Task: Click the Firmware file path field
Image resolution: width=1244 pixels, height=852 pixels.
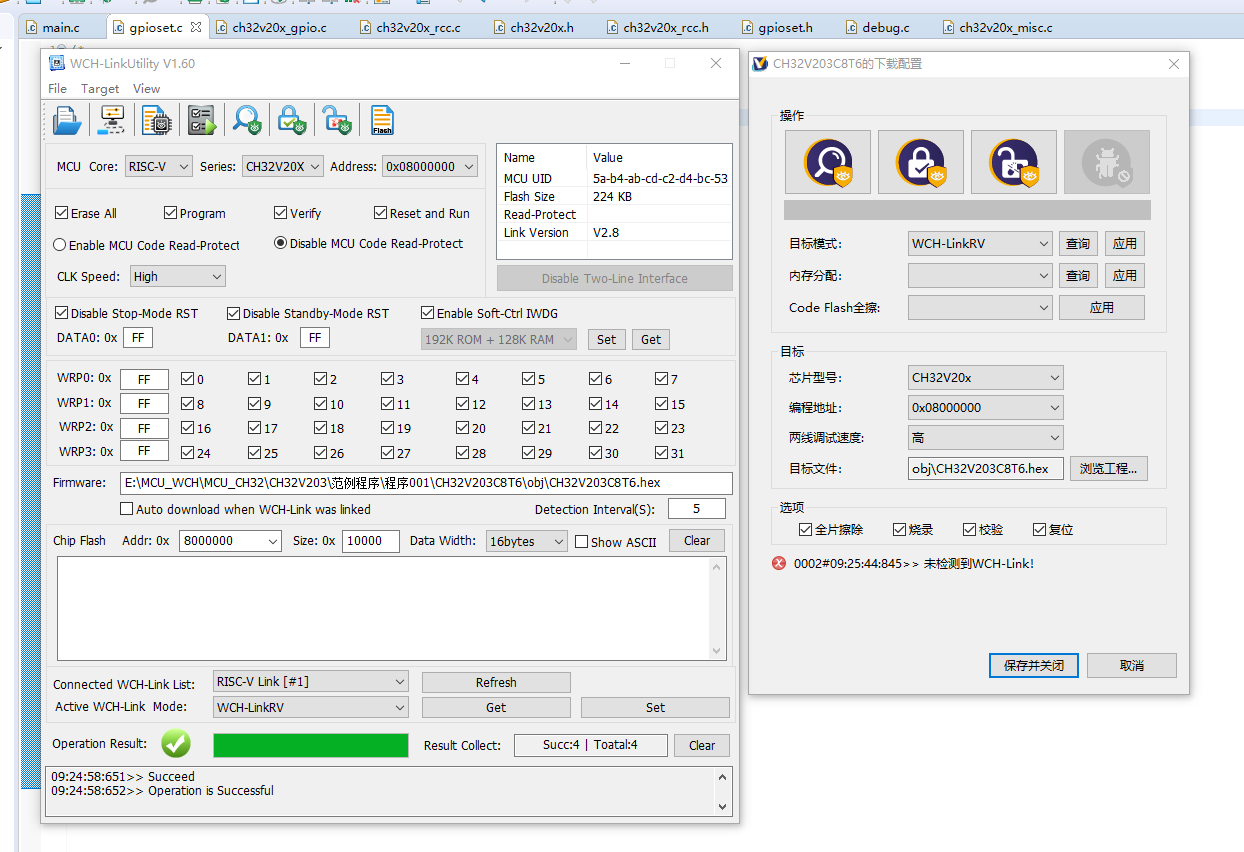Action: click(425, 483)
